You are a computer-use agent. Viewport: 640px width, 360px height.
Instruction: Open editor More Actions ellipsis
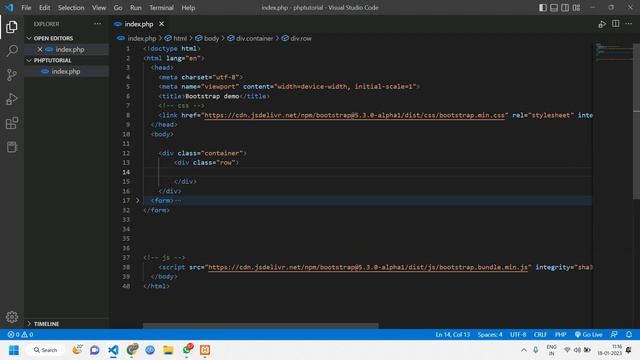629,24
